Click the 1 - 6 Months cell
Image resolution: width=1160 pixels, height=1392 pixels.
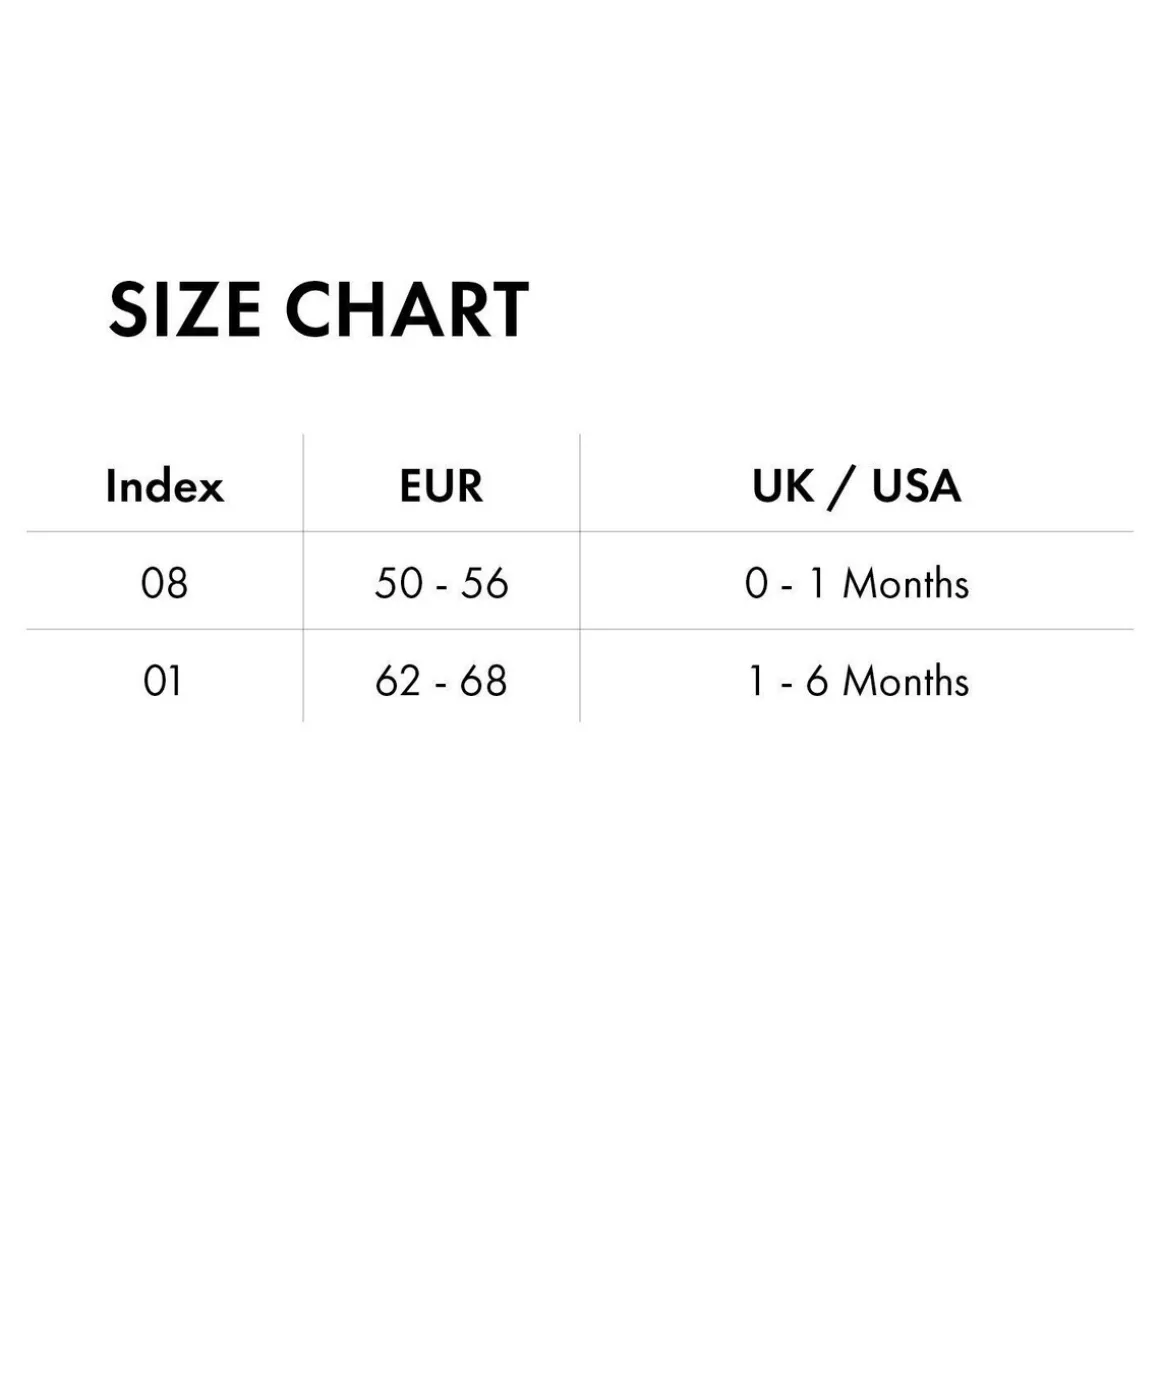(x=859, y=681)
